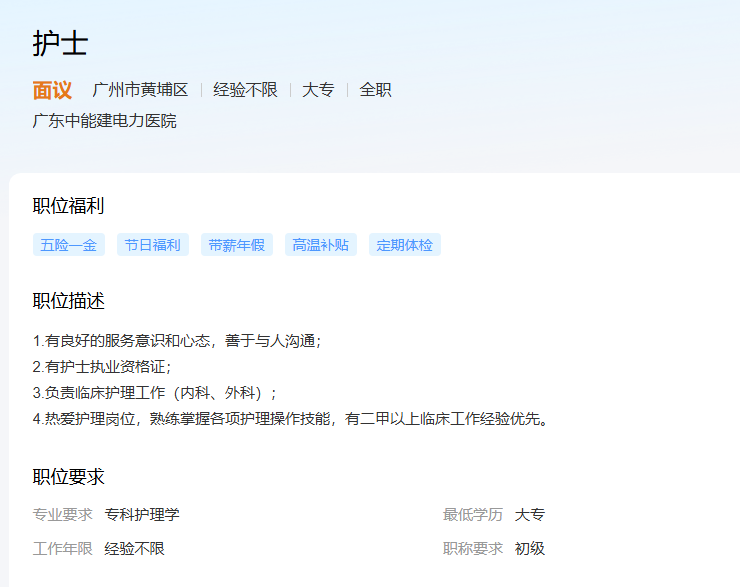Select the 定期体检 benefit tag
The height and width of the screenshot is (587, 740).
[x=405, y=245]
